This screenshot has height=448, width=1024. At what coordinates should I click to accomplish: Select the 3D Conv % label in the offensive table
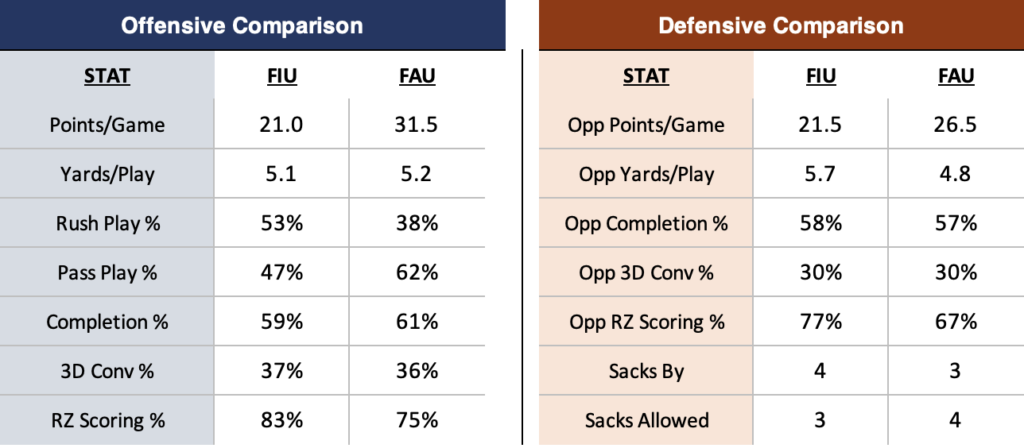[106, 371]
